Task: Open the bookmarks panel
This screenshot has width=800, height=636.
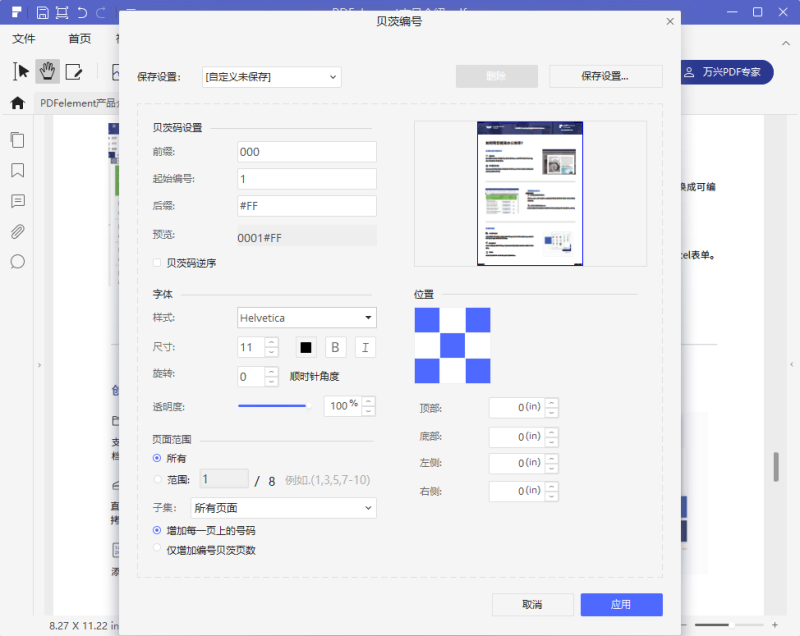Action: pyautogui.click(x=16, y=171)
